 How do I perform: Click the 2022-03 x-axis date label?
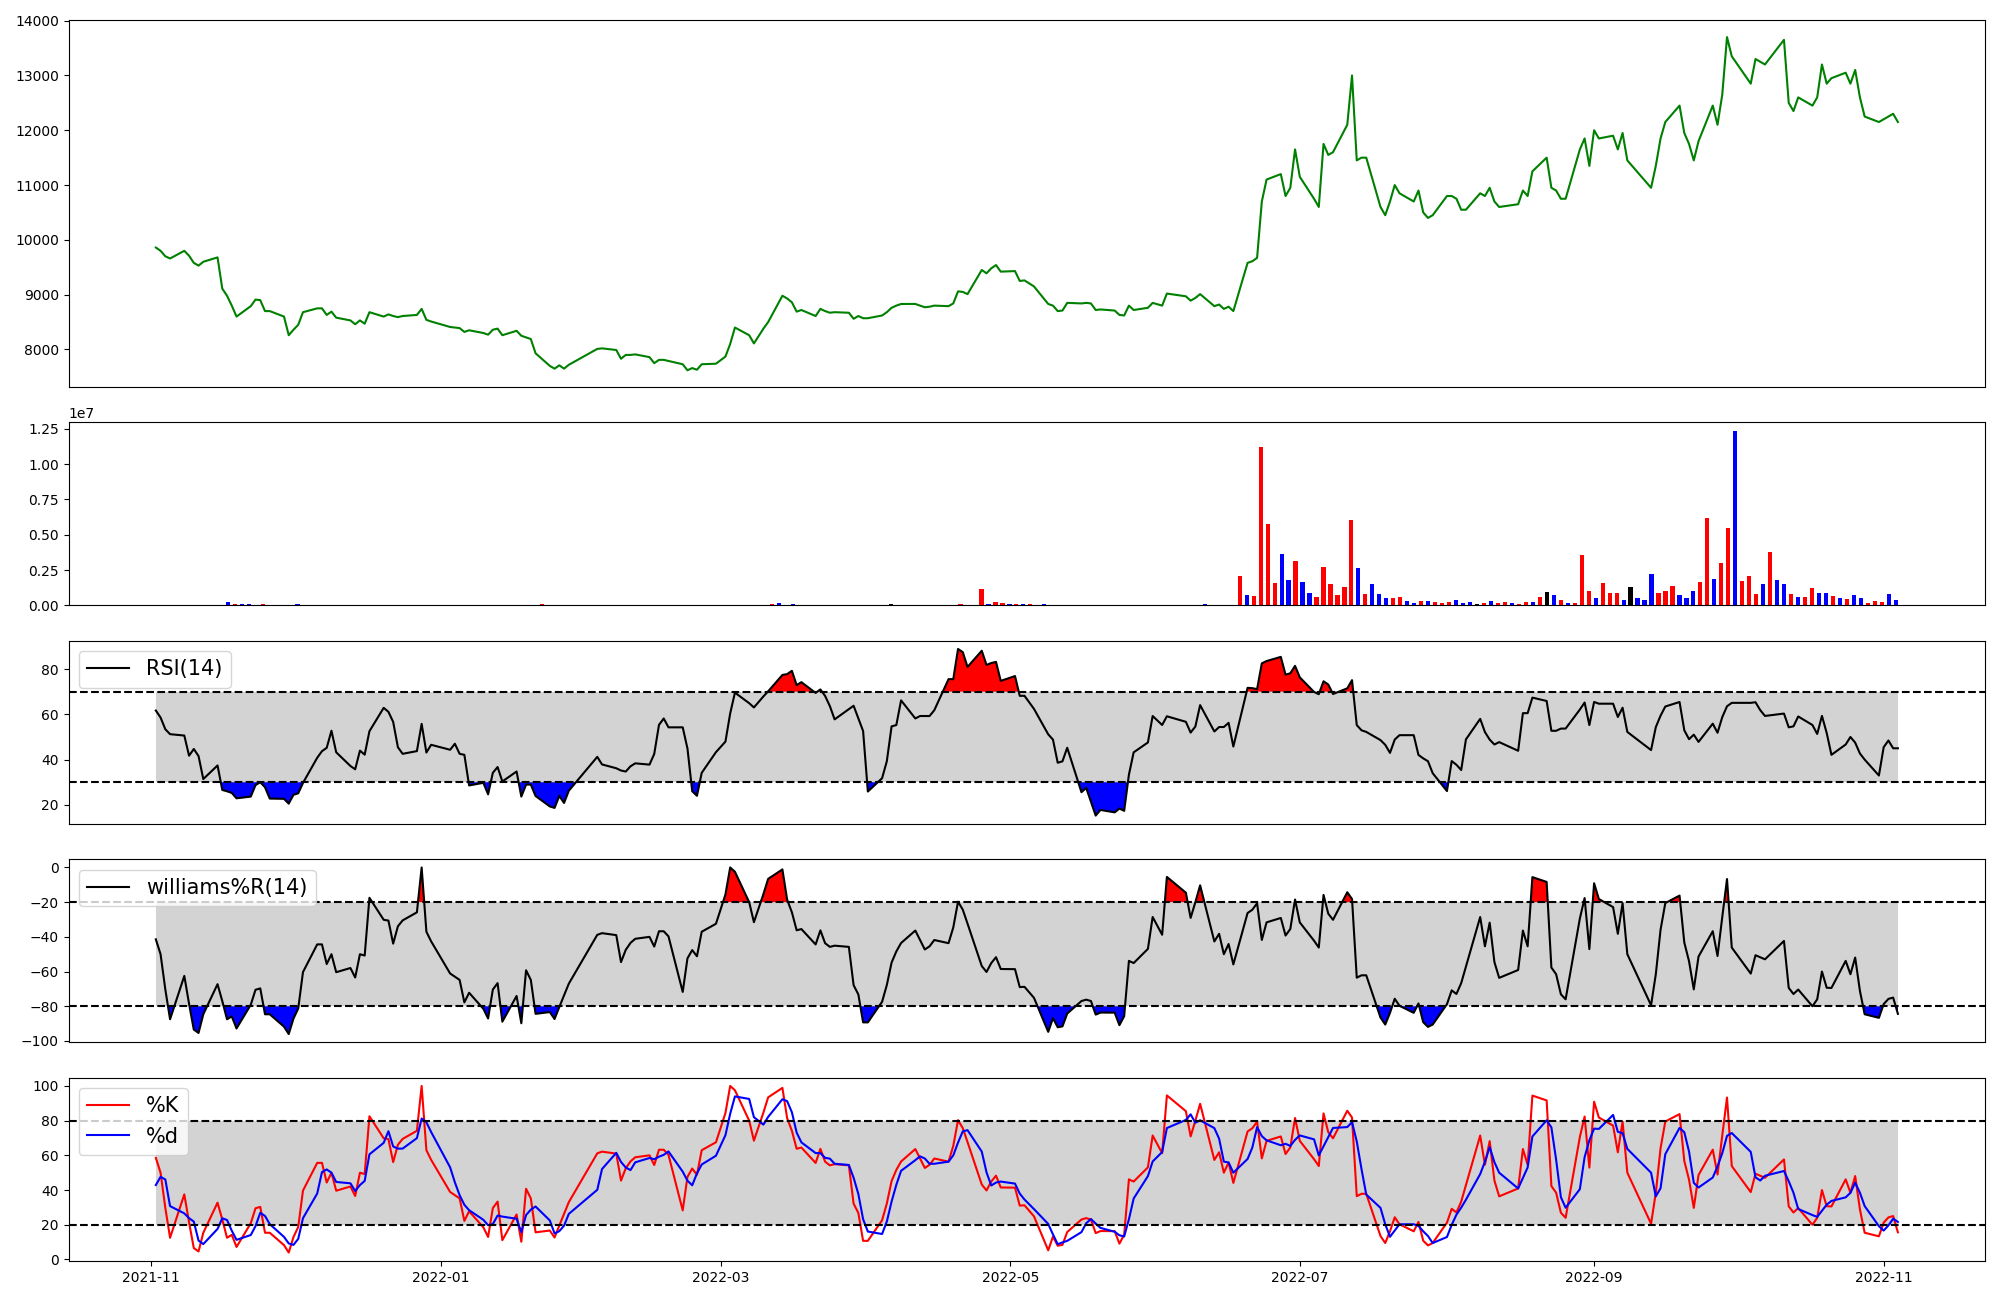click(x=720, y=1277)
